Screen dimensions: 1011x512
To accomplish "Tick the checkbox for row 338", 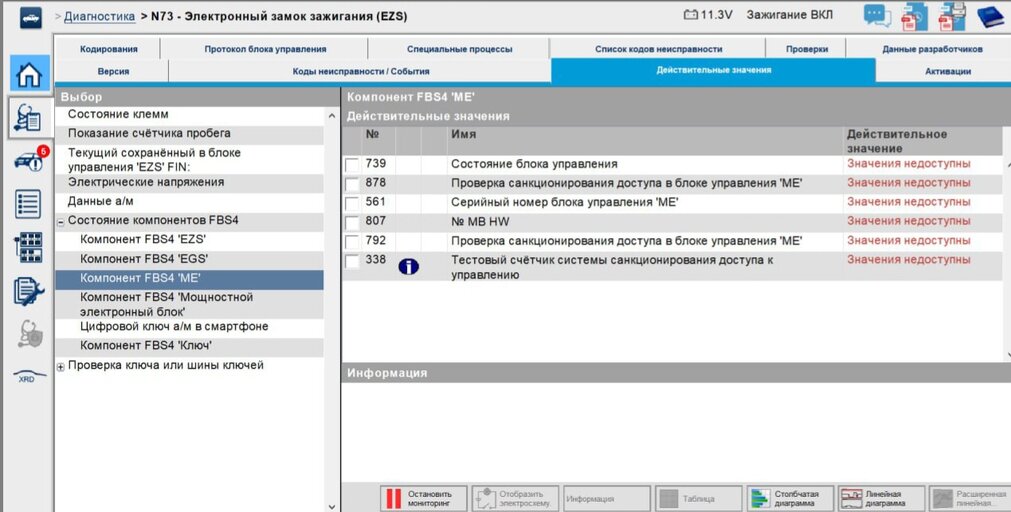I will [x=351, y=262].
